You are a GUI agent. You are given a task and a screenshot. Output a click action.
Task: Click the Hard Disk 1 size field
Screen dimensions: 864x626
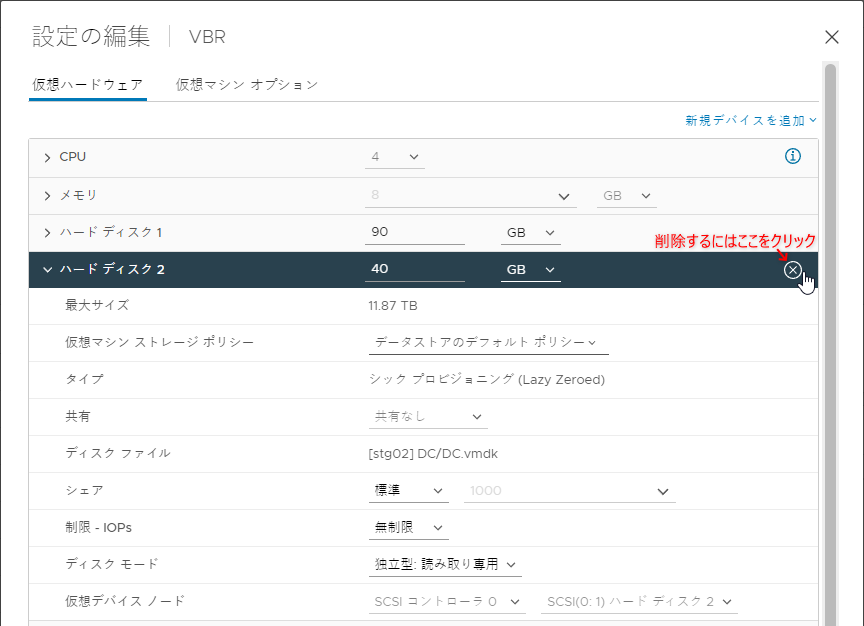click(x=414, y=232)
